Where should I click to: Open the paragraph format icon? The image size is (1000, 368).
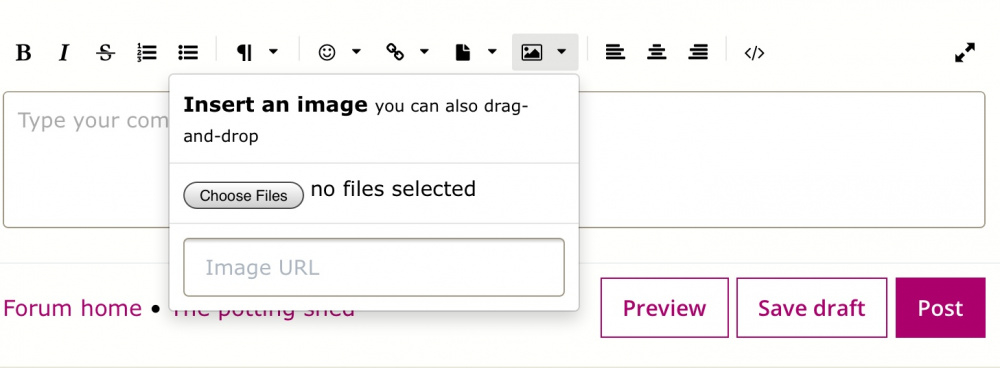tap(244, 52)
